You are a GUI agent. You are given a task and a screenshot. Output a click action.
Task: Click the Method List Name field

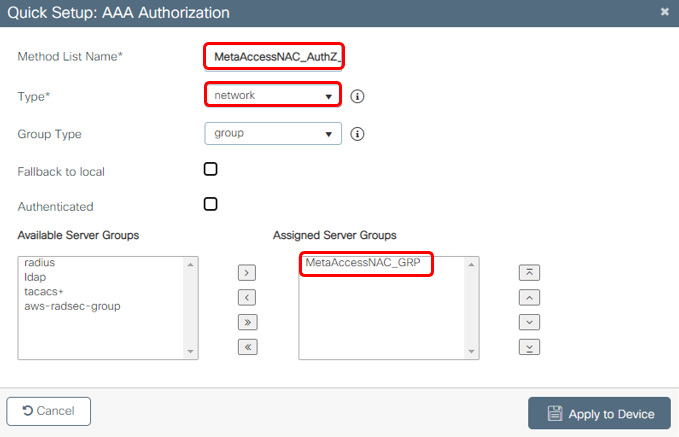274,57
